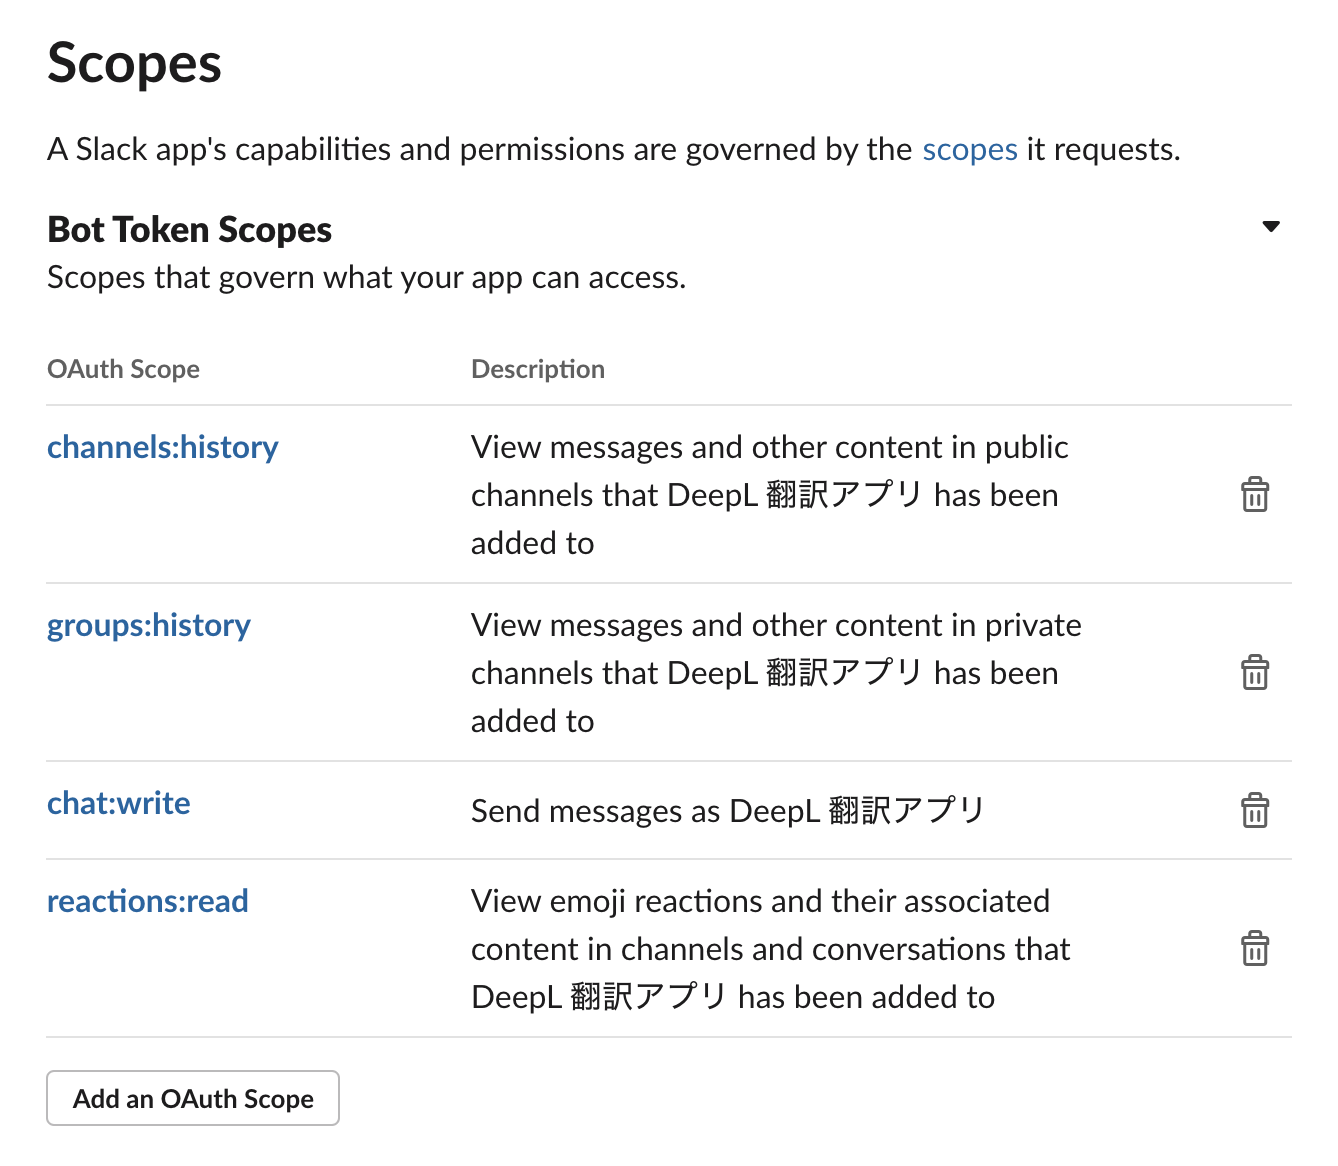Click the Description column header
This screenshot has height=1166, width=1338.
click(537, 369)
